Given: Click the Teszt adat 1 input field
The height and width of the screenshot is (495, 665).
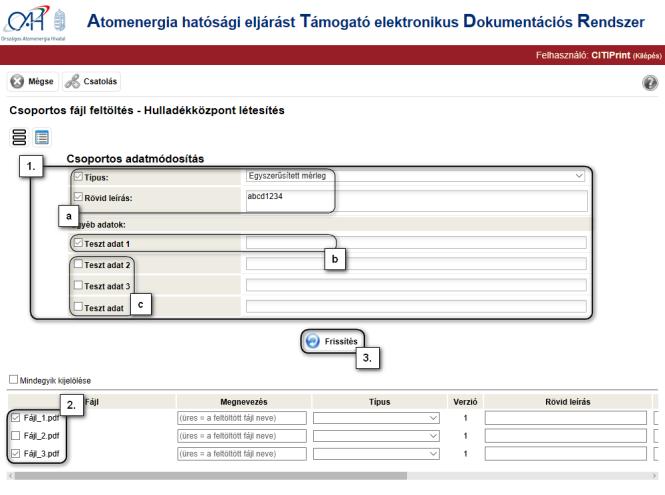Looking at the screenshot, I should coord(416,243).
